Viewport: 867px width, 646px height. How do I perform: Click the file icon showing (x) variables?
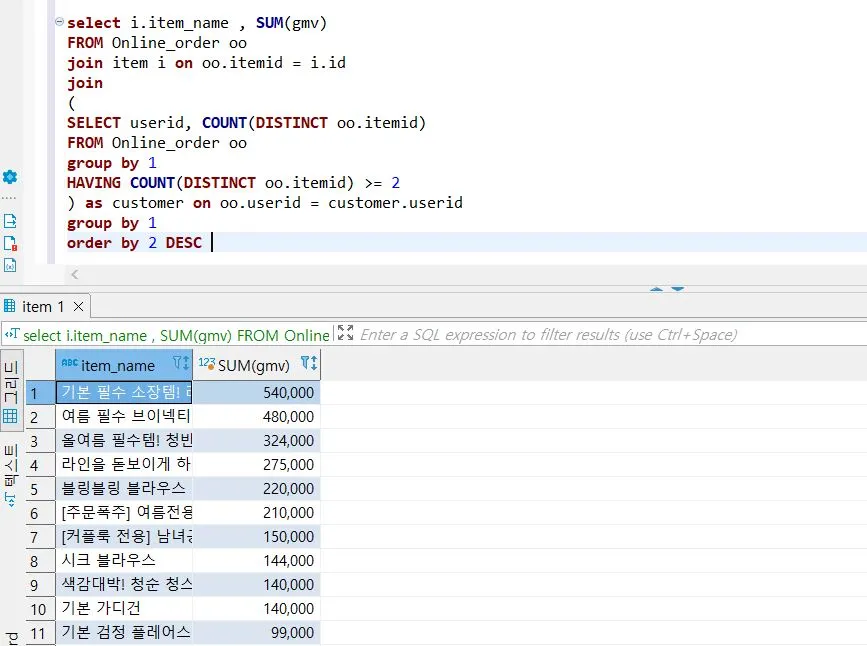coord(10,265)
